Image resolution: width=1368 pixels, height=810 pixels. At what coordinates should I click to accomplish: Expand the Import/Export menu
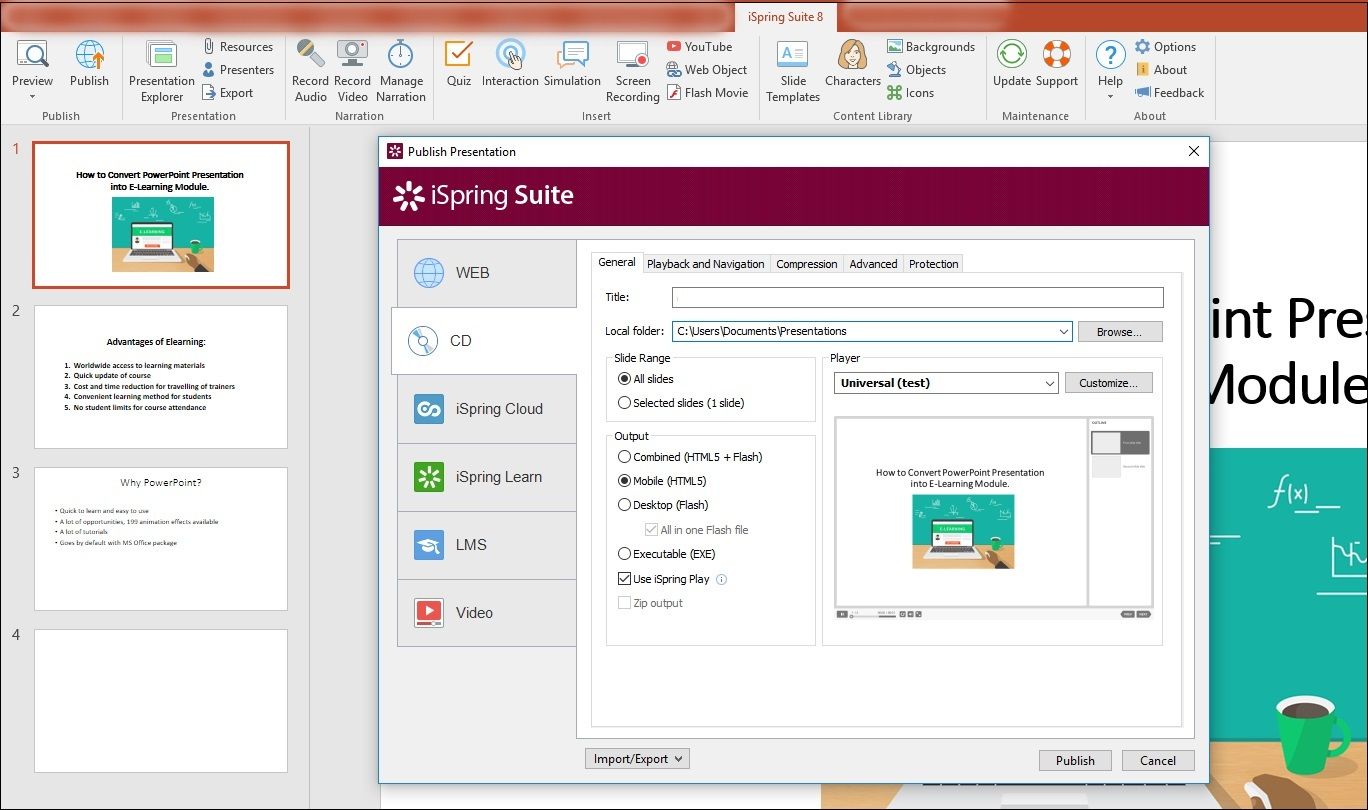pyautogui.click(x=637, y=758)
